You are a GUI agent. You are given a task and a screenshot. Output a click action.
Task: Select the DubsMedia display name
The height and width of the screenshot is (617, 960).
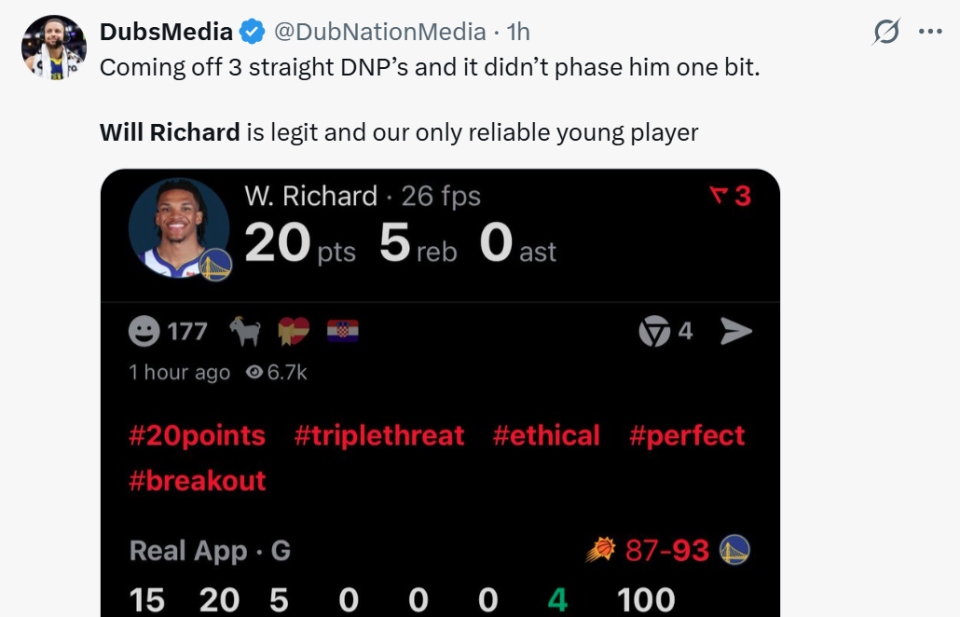(x=166, y=32)
